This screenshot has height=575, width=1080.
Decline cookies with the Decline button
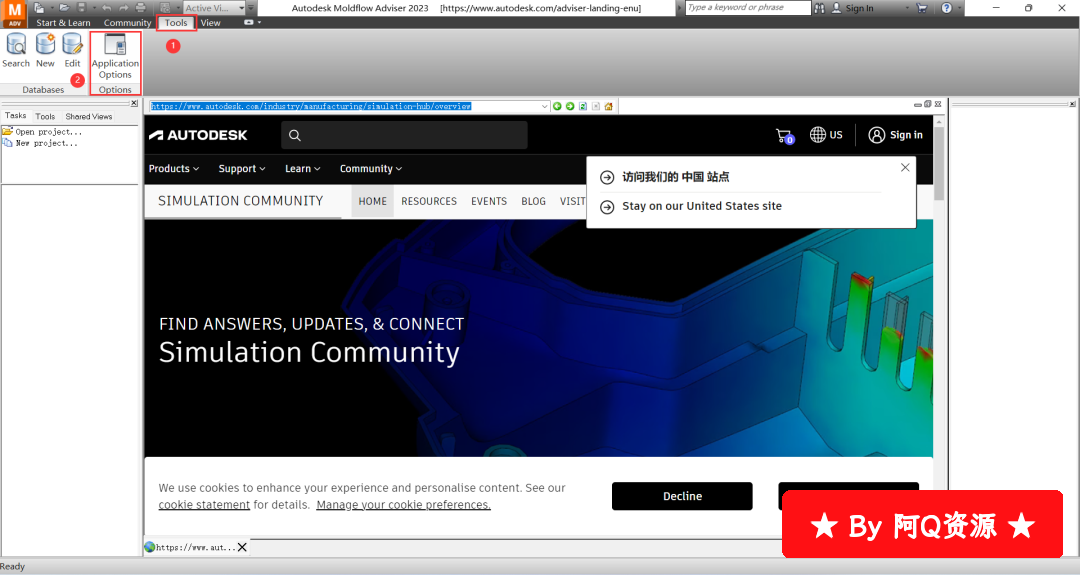[x=682, y=496]
